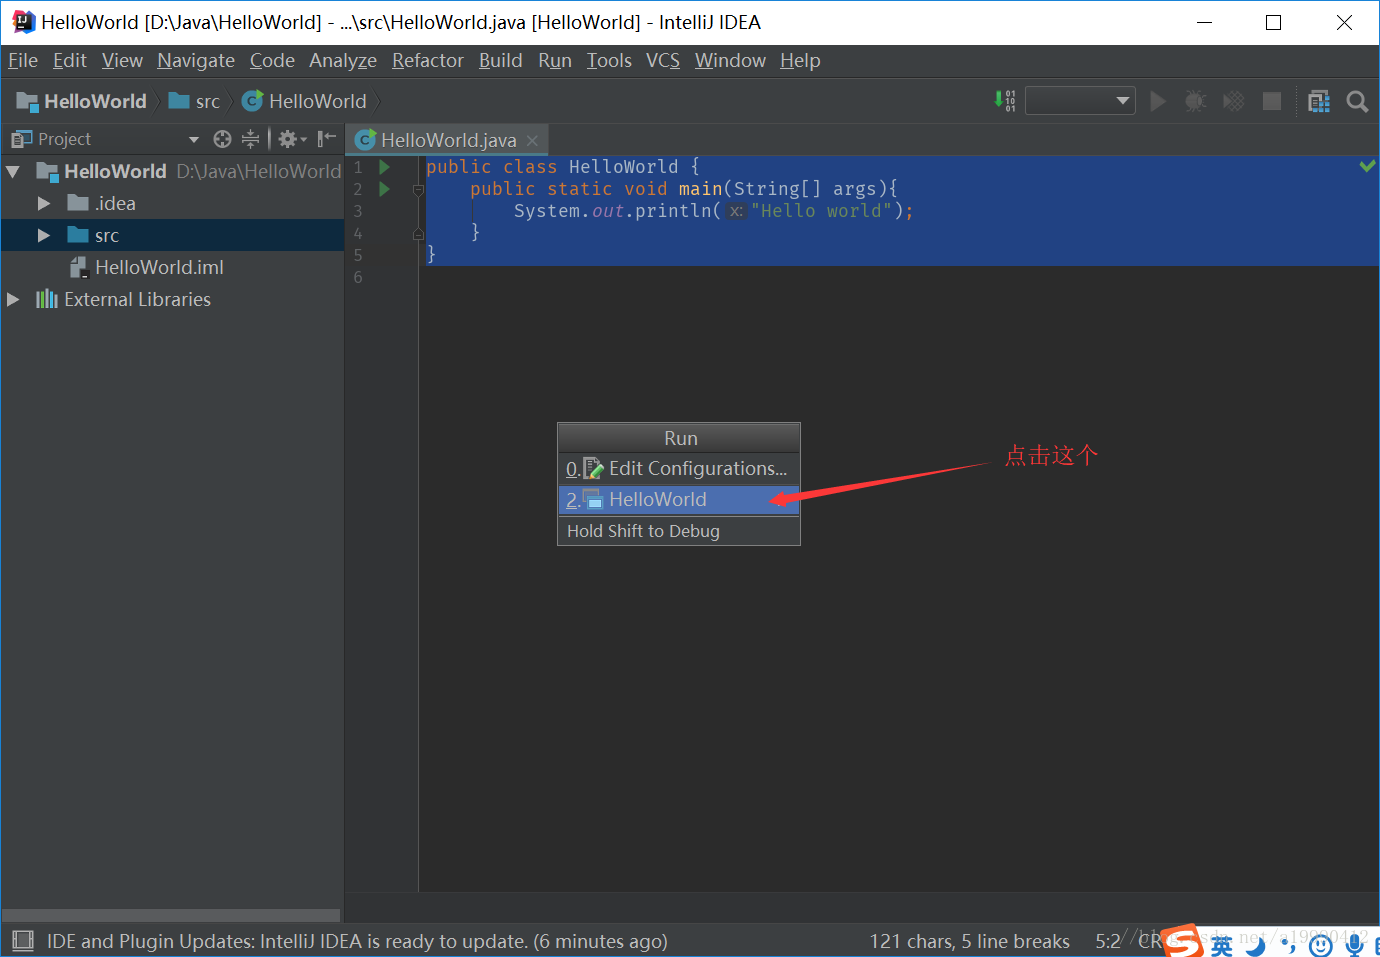
Task: Open the Edit menu
Action: pos(70,61)
